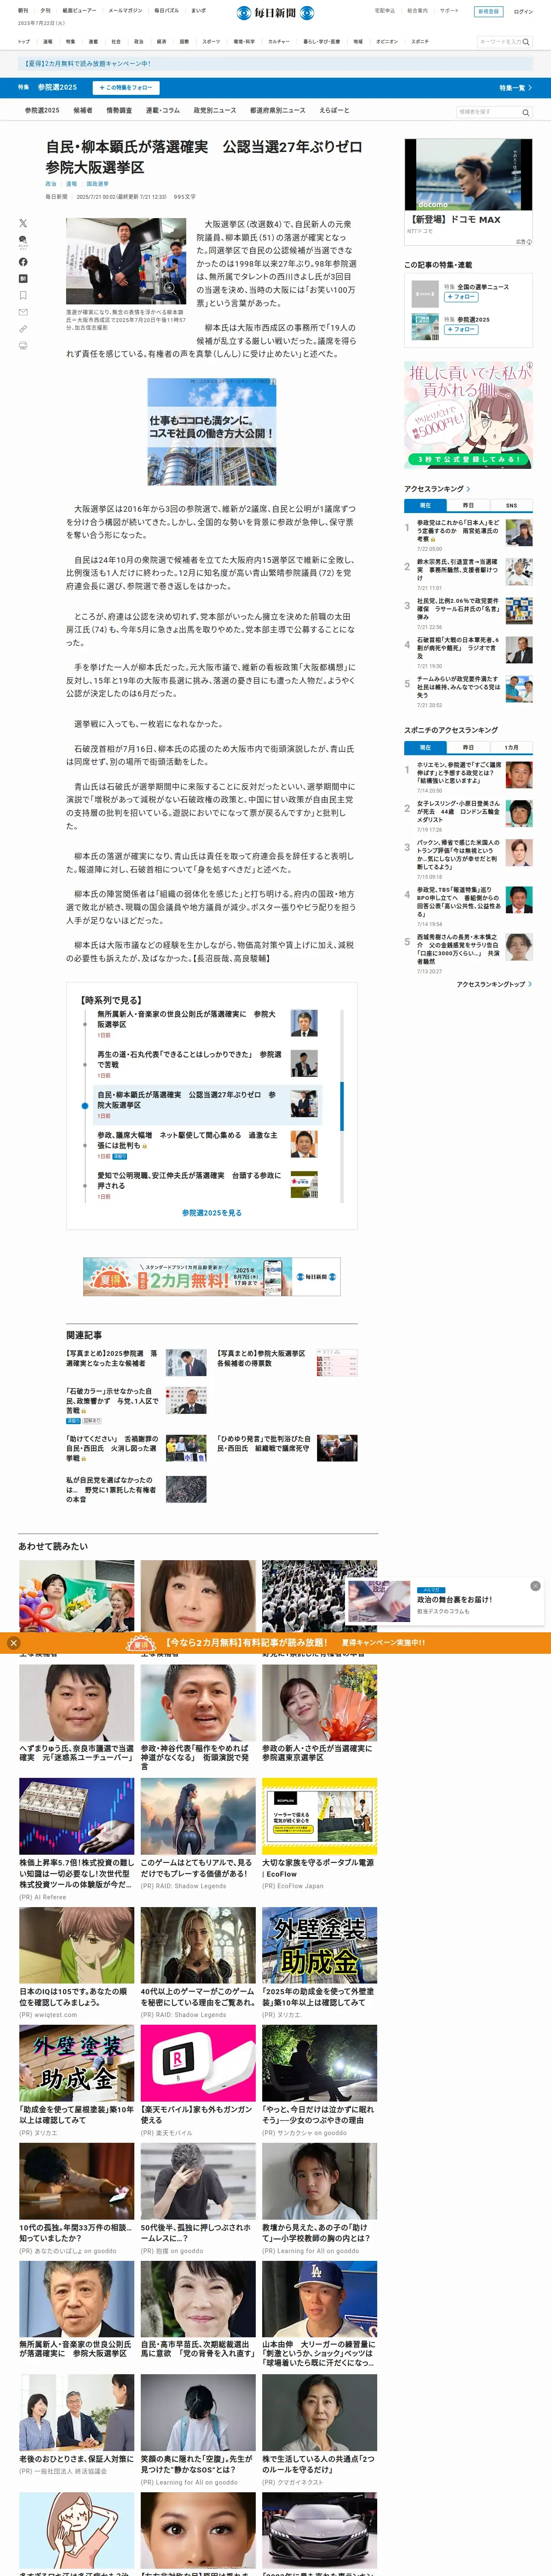Click the 参院選2025を見る link

click(212, 1213)
